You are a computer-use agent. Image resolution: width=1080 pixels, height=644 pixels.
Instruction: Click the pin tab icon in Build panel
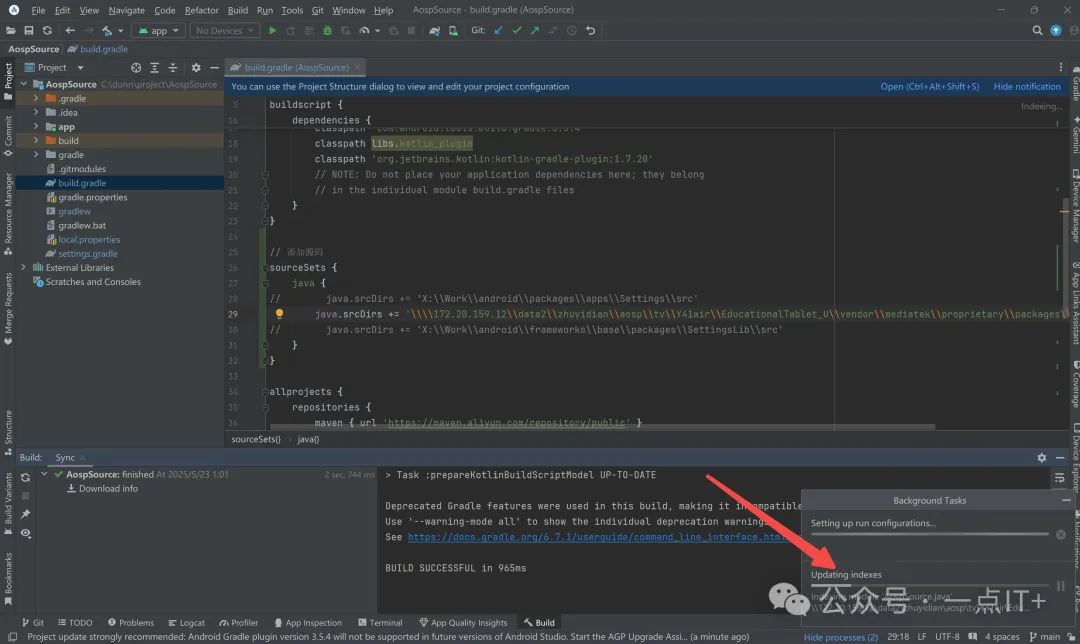coord(25,514)
